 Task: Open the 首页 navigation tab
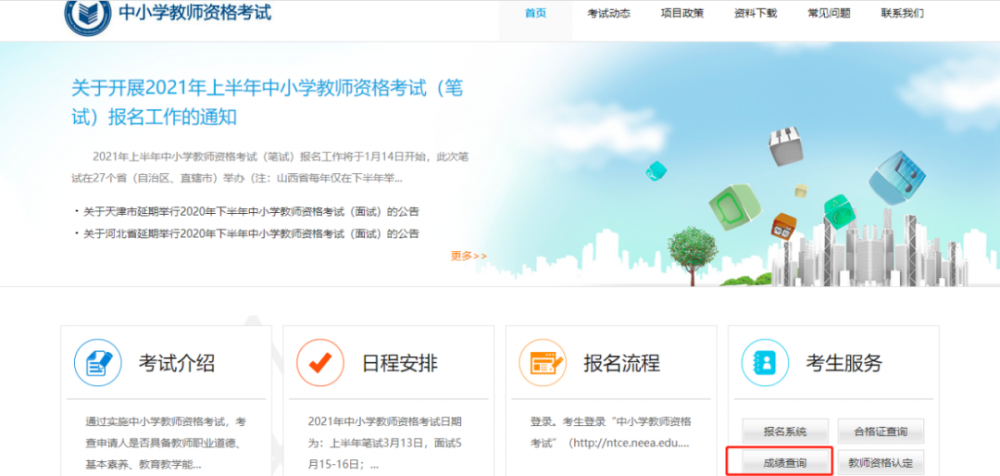tap(536, 13)
